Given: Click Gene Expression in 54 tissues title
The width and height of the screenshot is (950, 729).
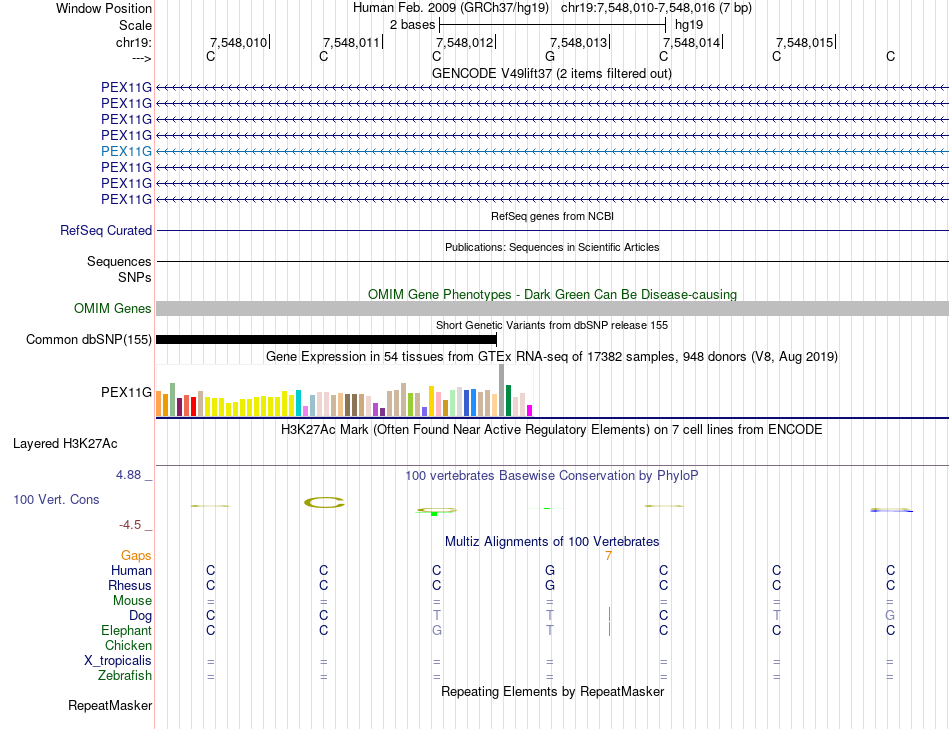Looking at the screenshot, I should (551, 356).
